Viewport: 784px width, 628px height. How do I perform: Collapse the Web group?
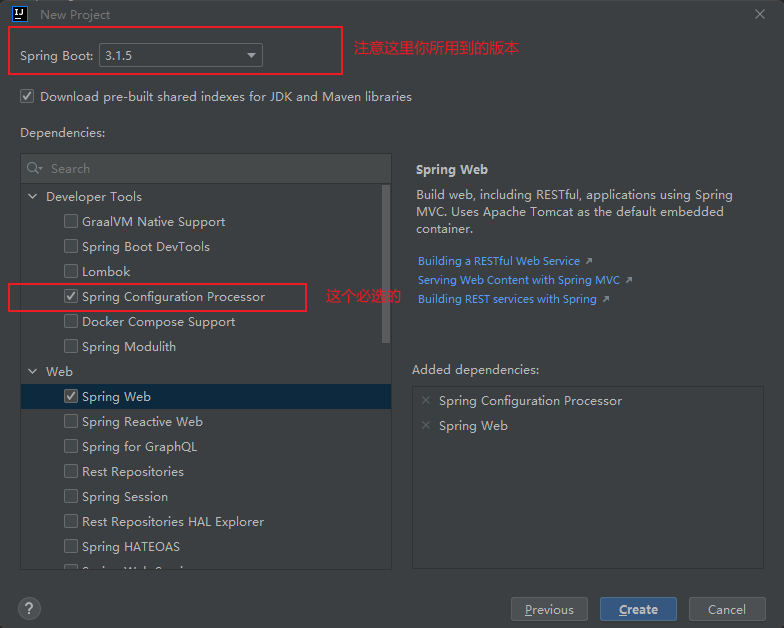33,372
